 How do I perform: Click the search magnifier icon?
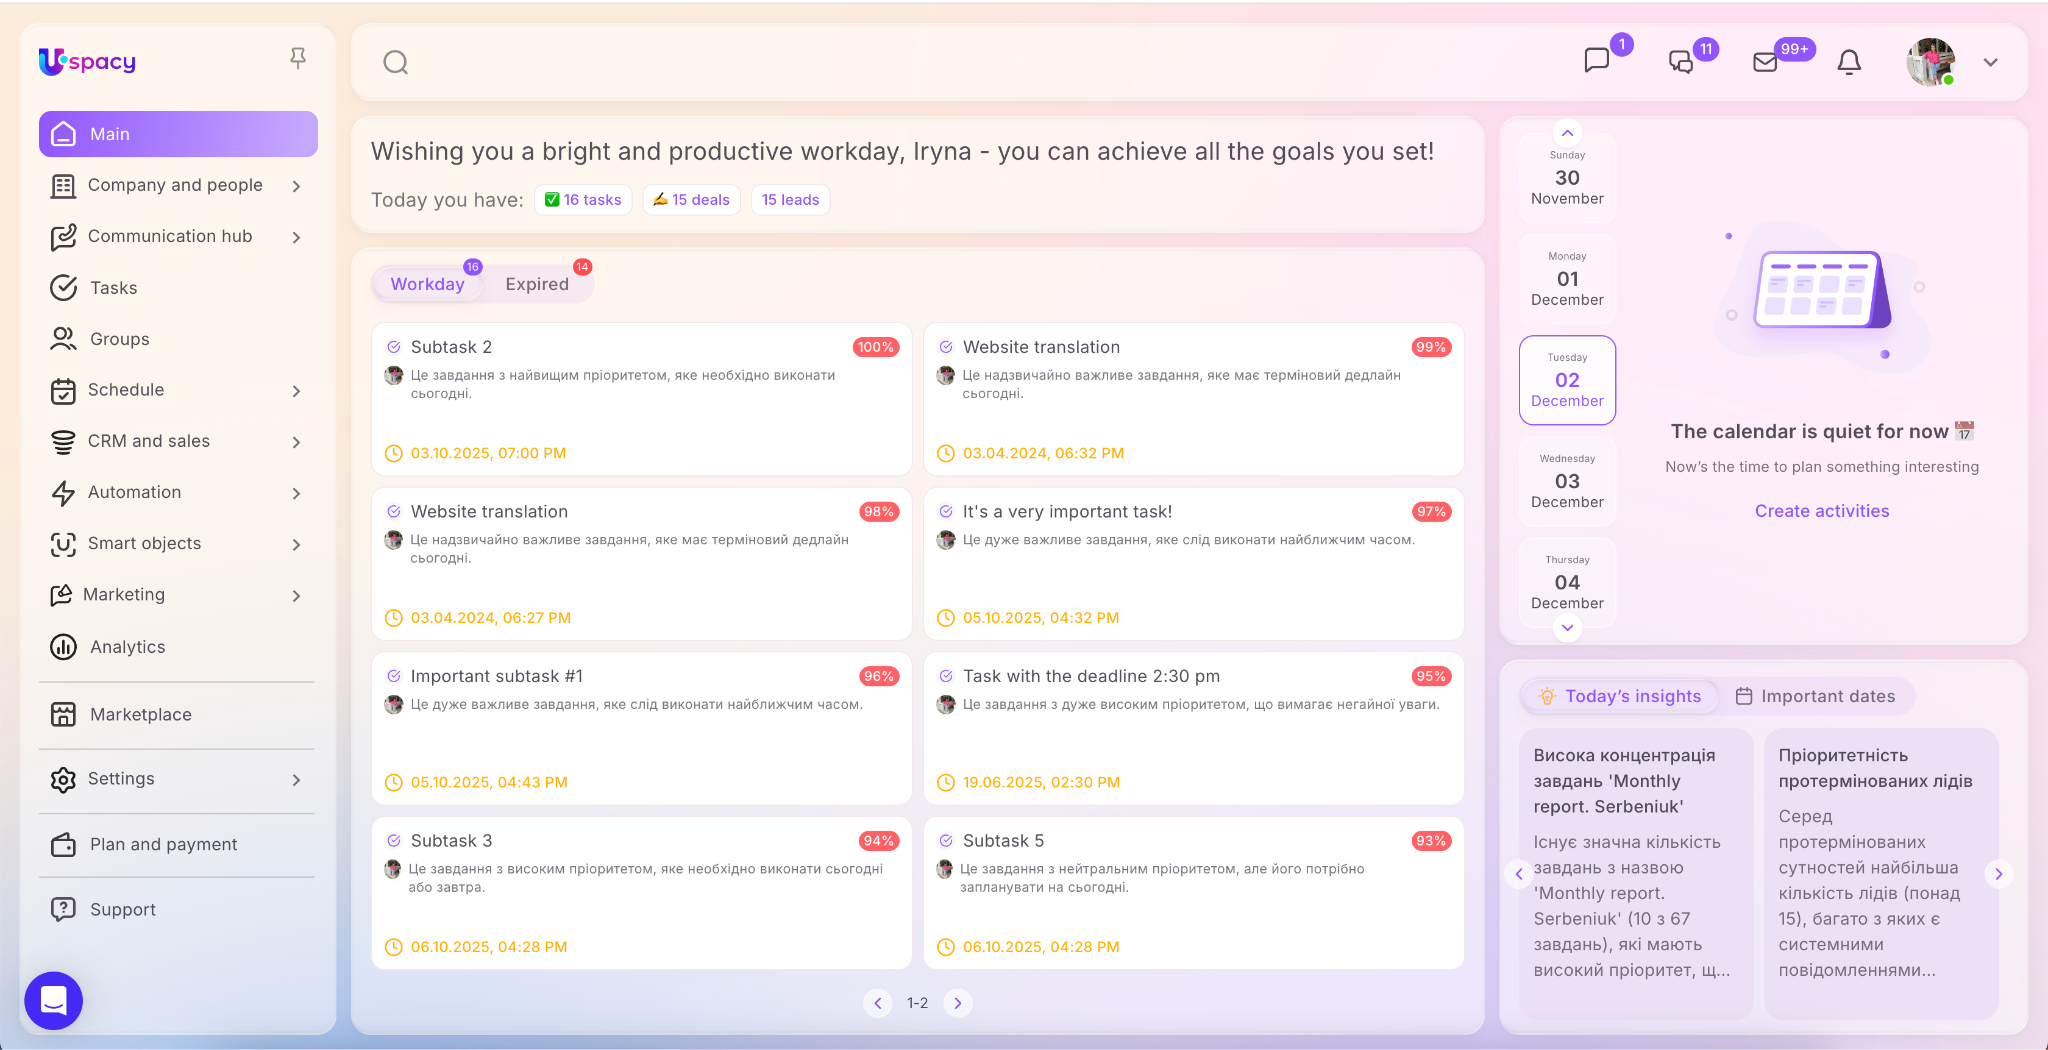(x=396, y=63)
